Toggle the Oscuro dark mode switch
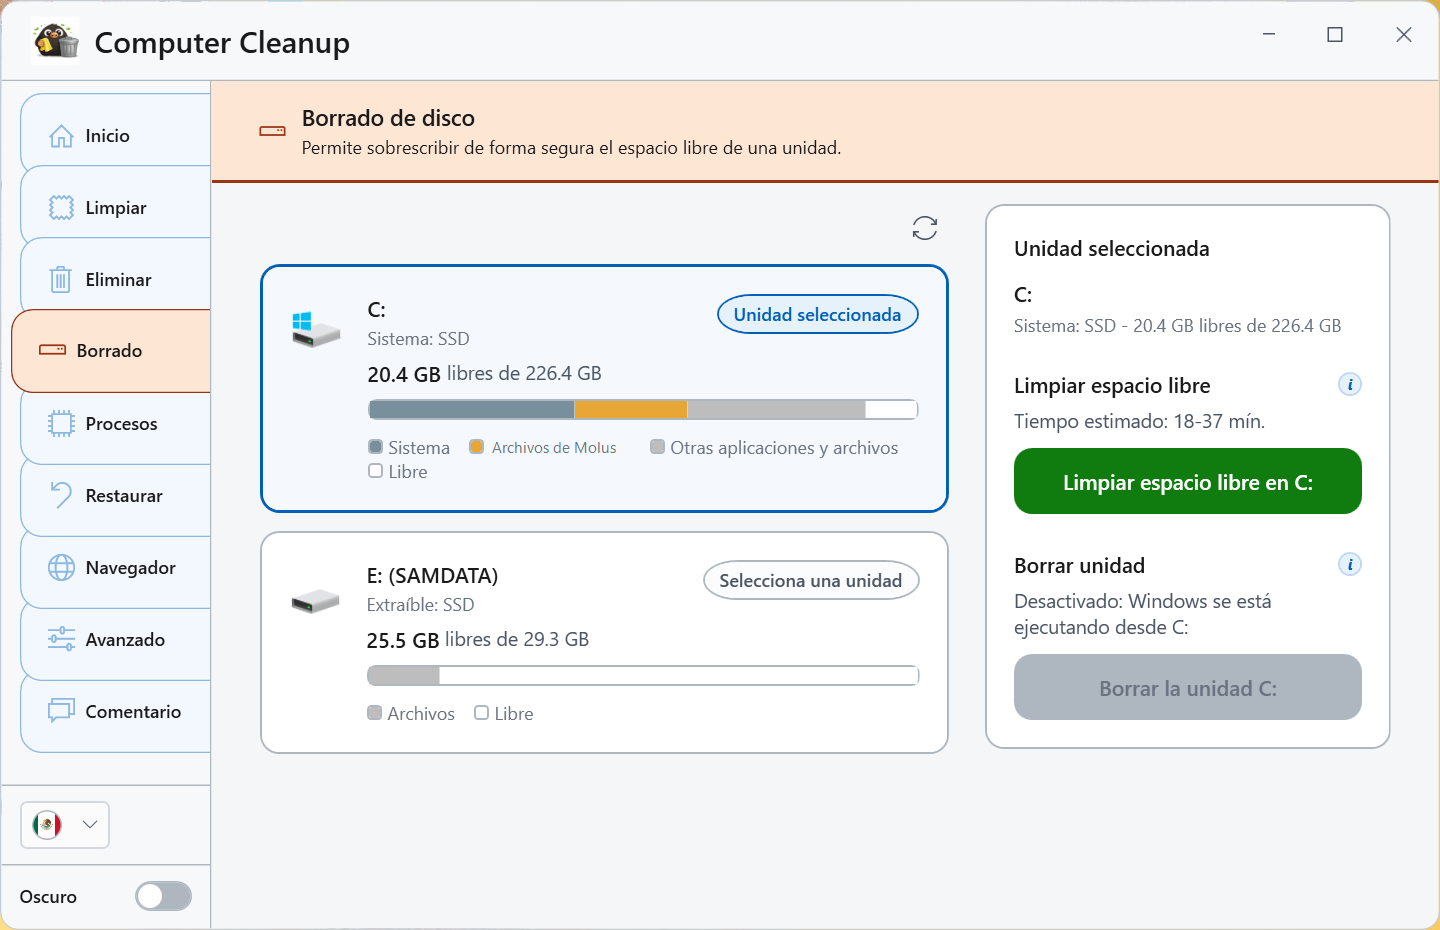1440x930 pixels. (164, 896)
